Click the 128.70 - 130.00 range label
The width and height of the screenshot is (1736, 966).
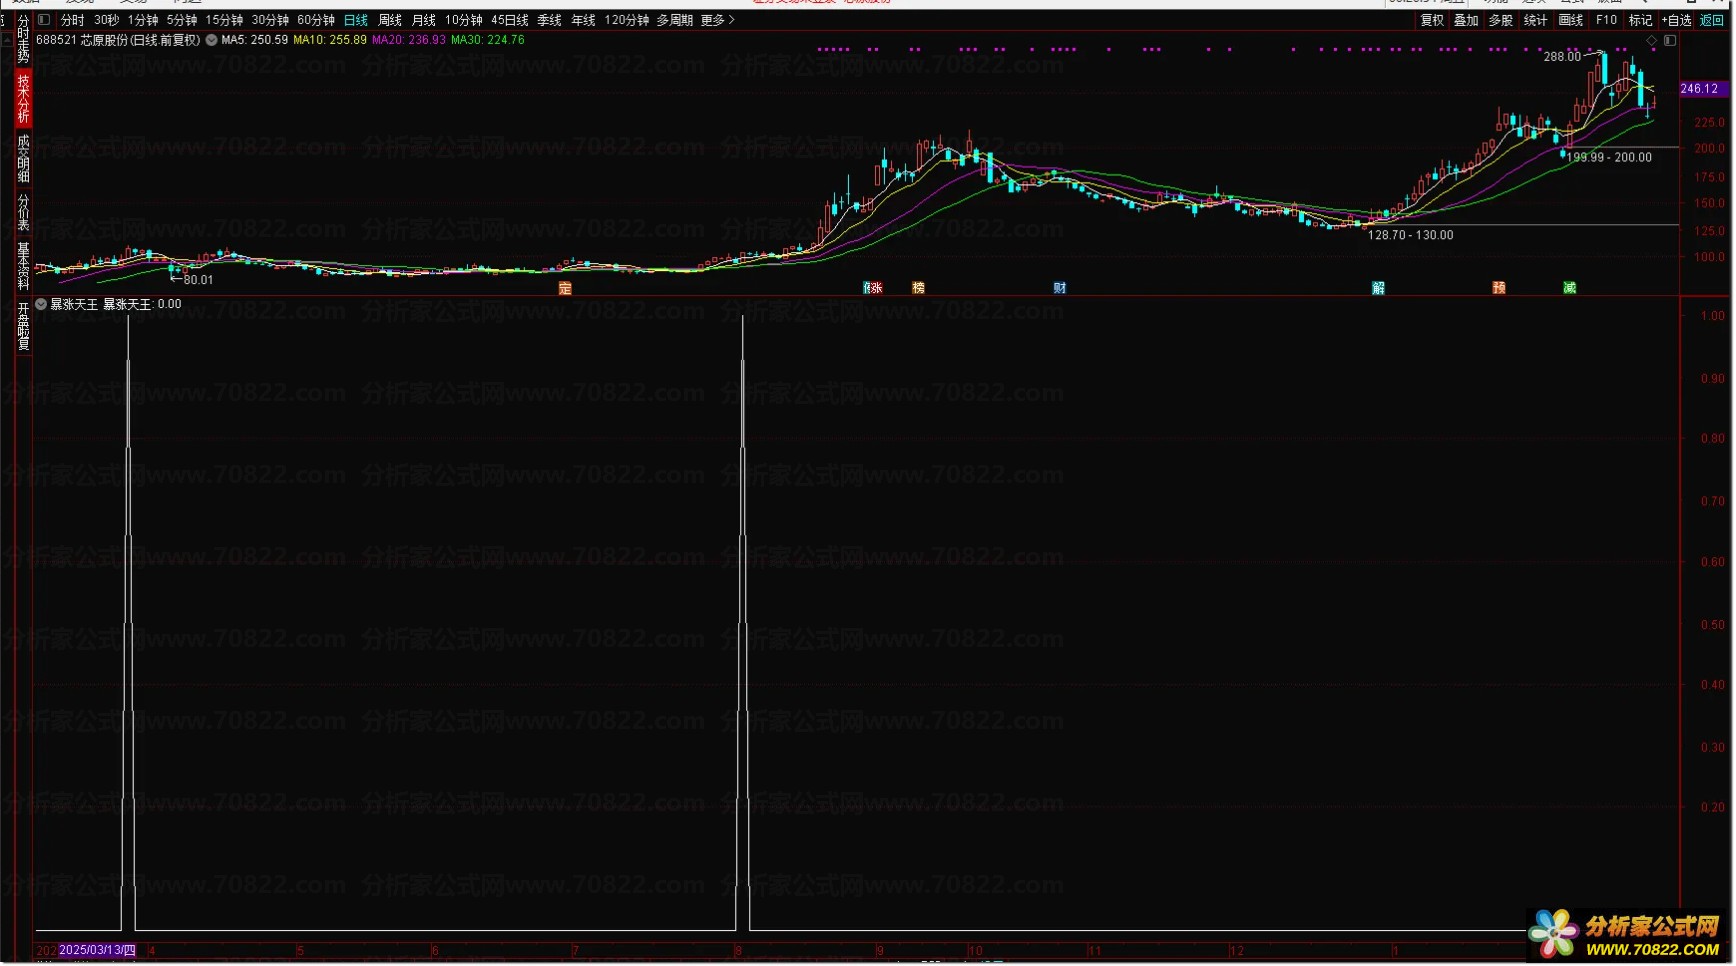coord(1411,235)
